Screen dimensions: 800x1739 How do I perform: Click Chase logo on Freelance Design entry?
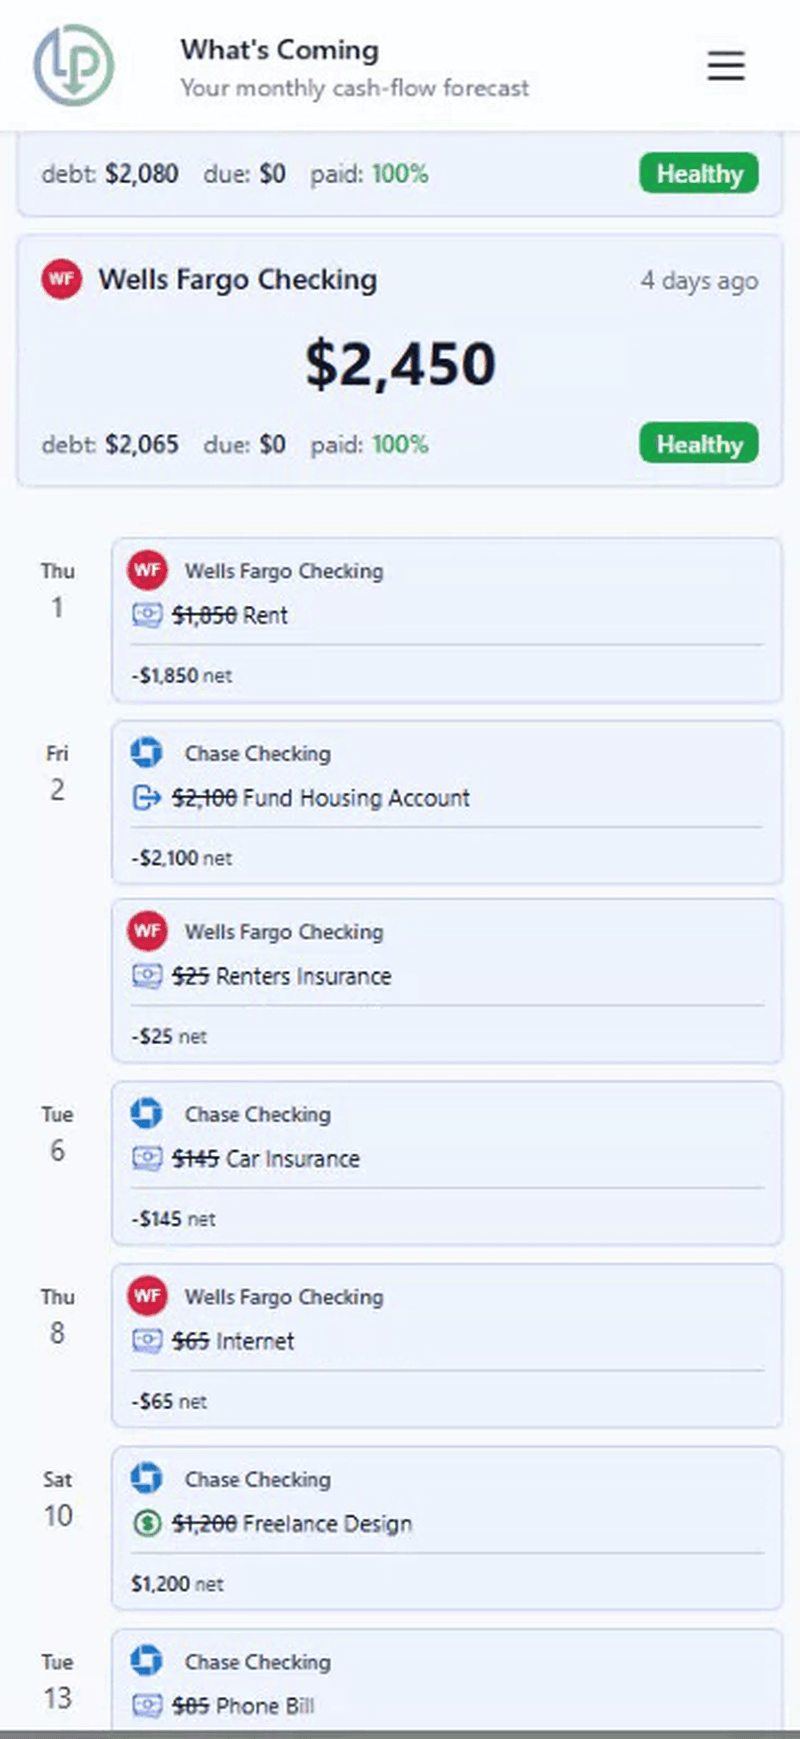[147, 1479]
